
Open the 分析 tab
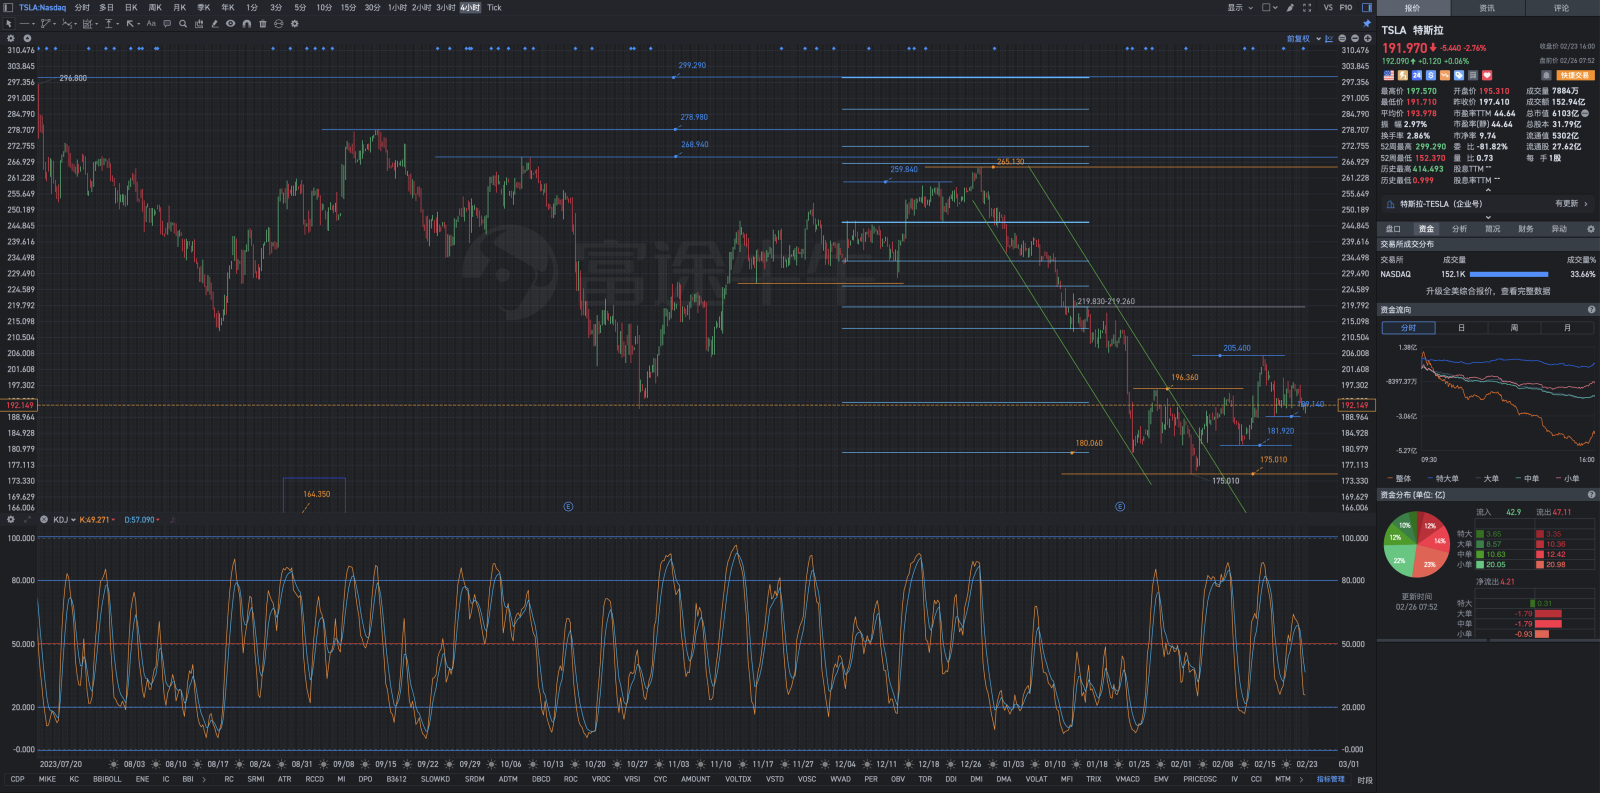(1459, 229)
